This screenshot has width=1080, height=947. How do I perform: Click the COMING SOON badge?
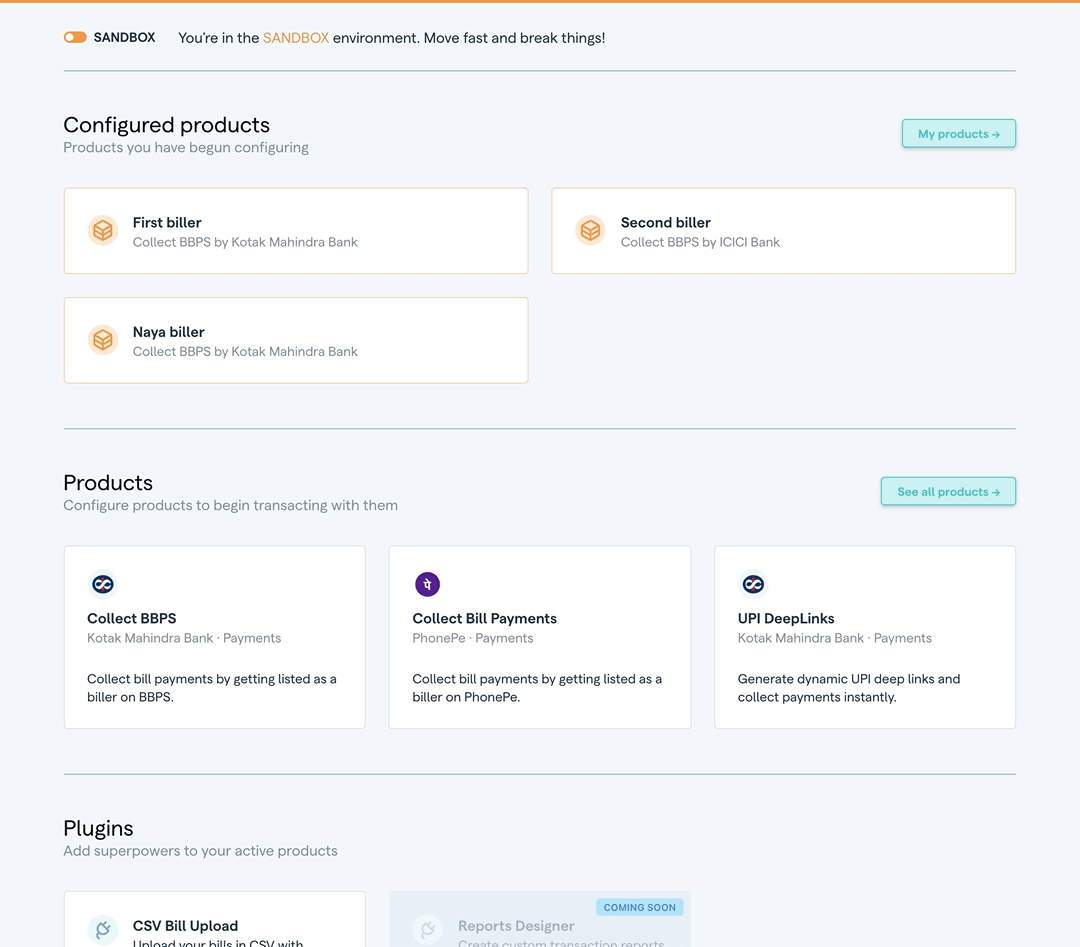(640, 907)
